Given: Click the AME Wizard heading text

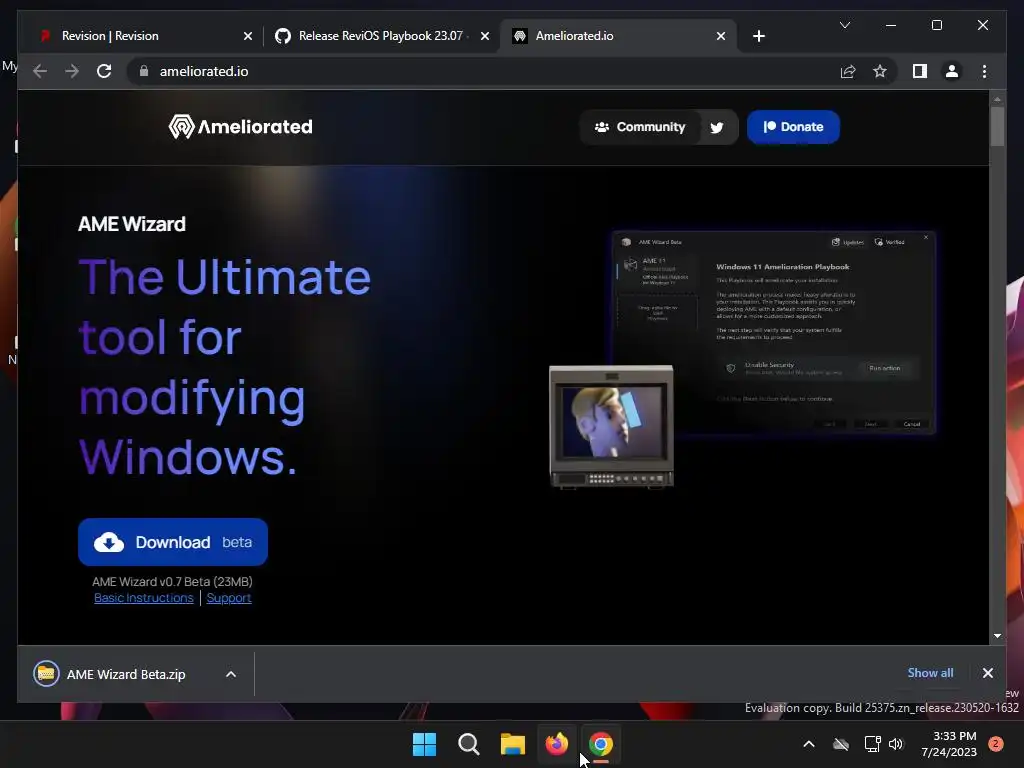Looking at the screenshot, I should (x=132, y=224).
